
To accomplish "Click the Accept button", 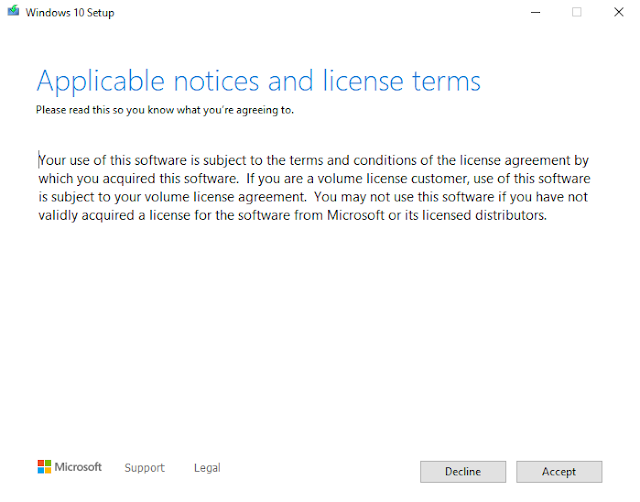I will point(559,472).
